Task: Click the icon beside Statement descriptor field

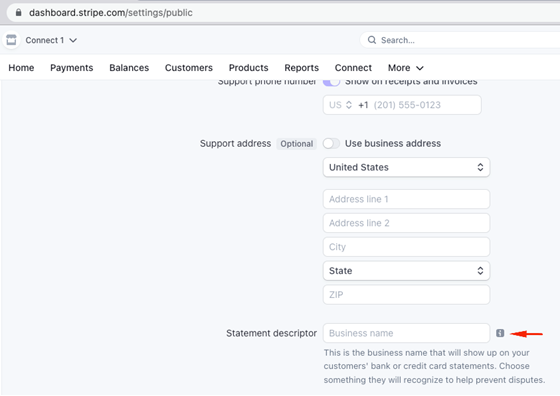Action: coord(500,333)
